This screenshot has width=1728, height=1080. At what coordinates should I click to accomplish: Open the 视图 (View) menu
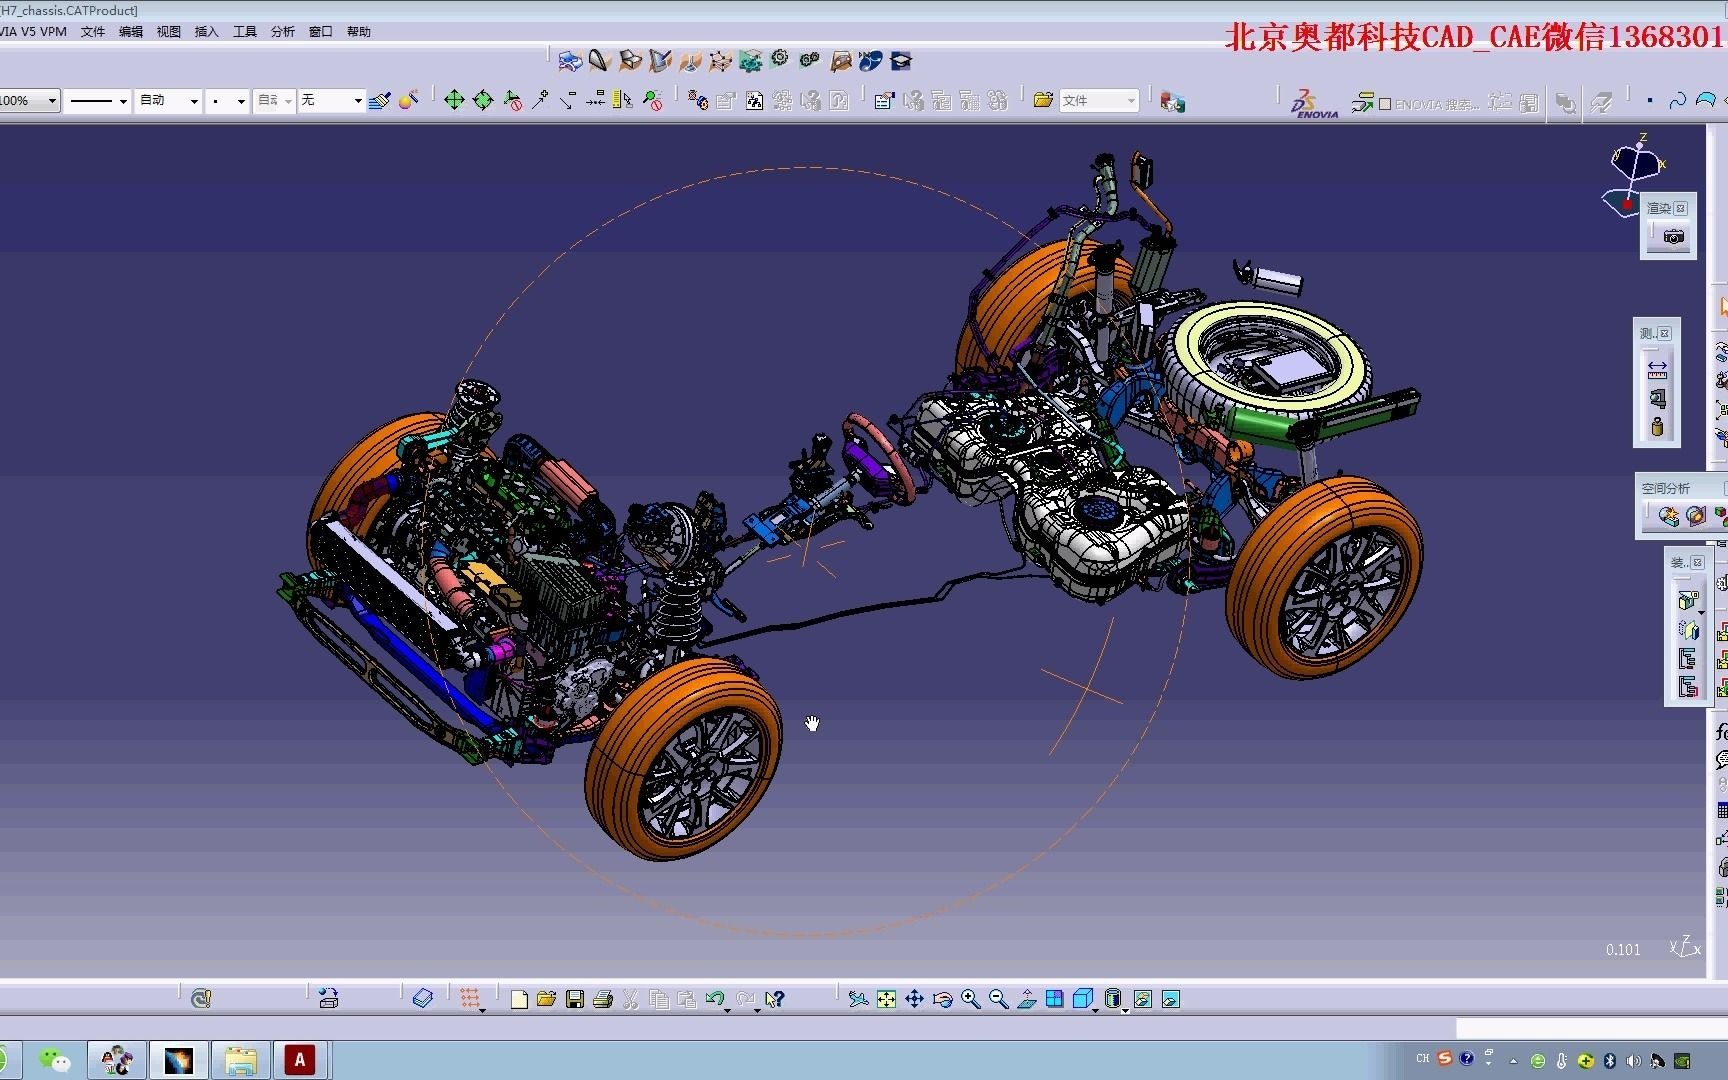pos(169,32)
